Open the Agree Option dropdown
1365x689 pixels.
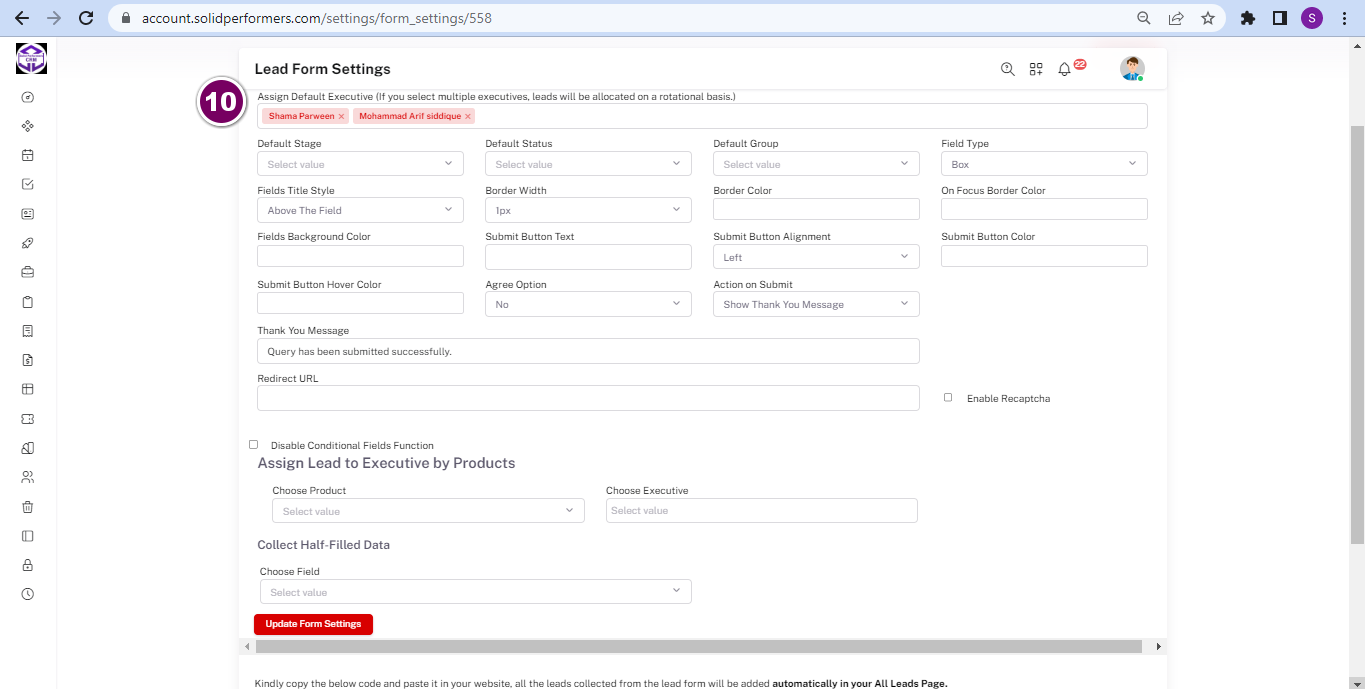click(588, 304)
